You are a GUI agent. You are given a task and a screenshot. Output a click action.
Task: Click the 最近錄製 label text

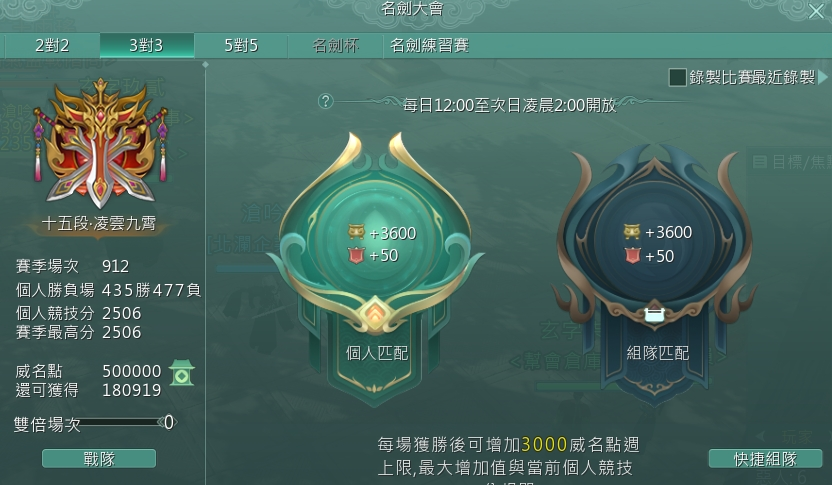click(x=784, y=77)
